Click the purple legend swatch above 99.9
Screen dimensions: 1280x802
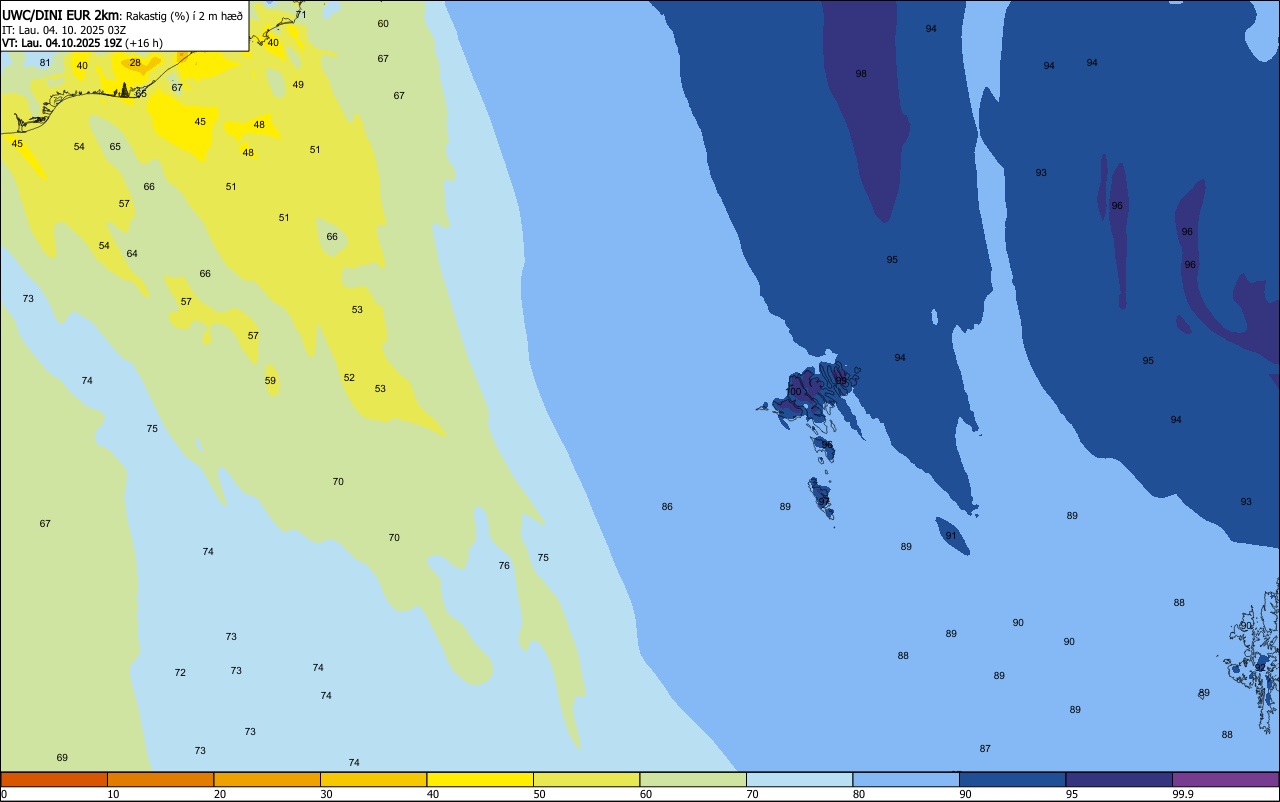coord(1225,779)
